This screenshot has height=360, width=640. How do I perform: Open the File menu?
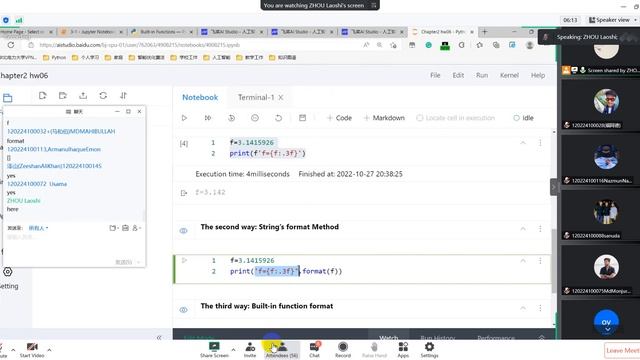pos(435,75)
